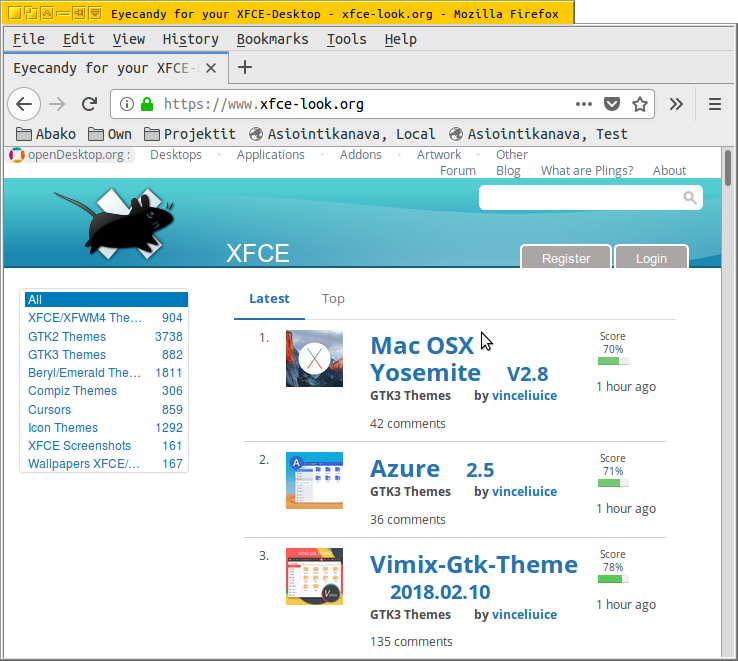This screenshot has width=738, height=661.
Task: Click the Vimix-Gtk-Theme 78% score bar
Action: tap(613, 579)
